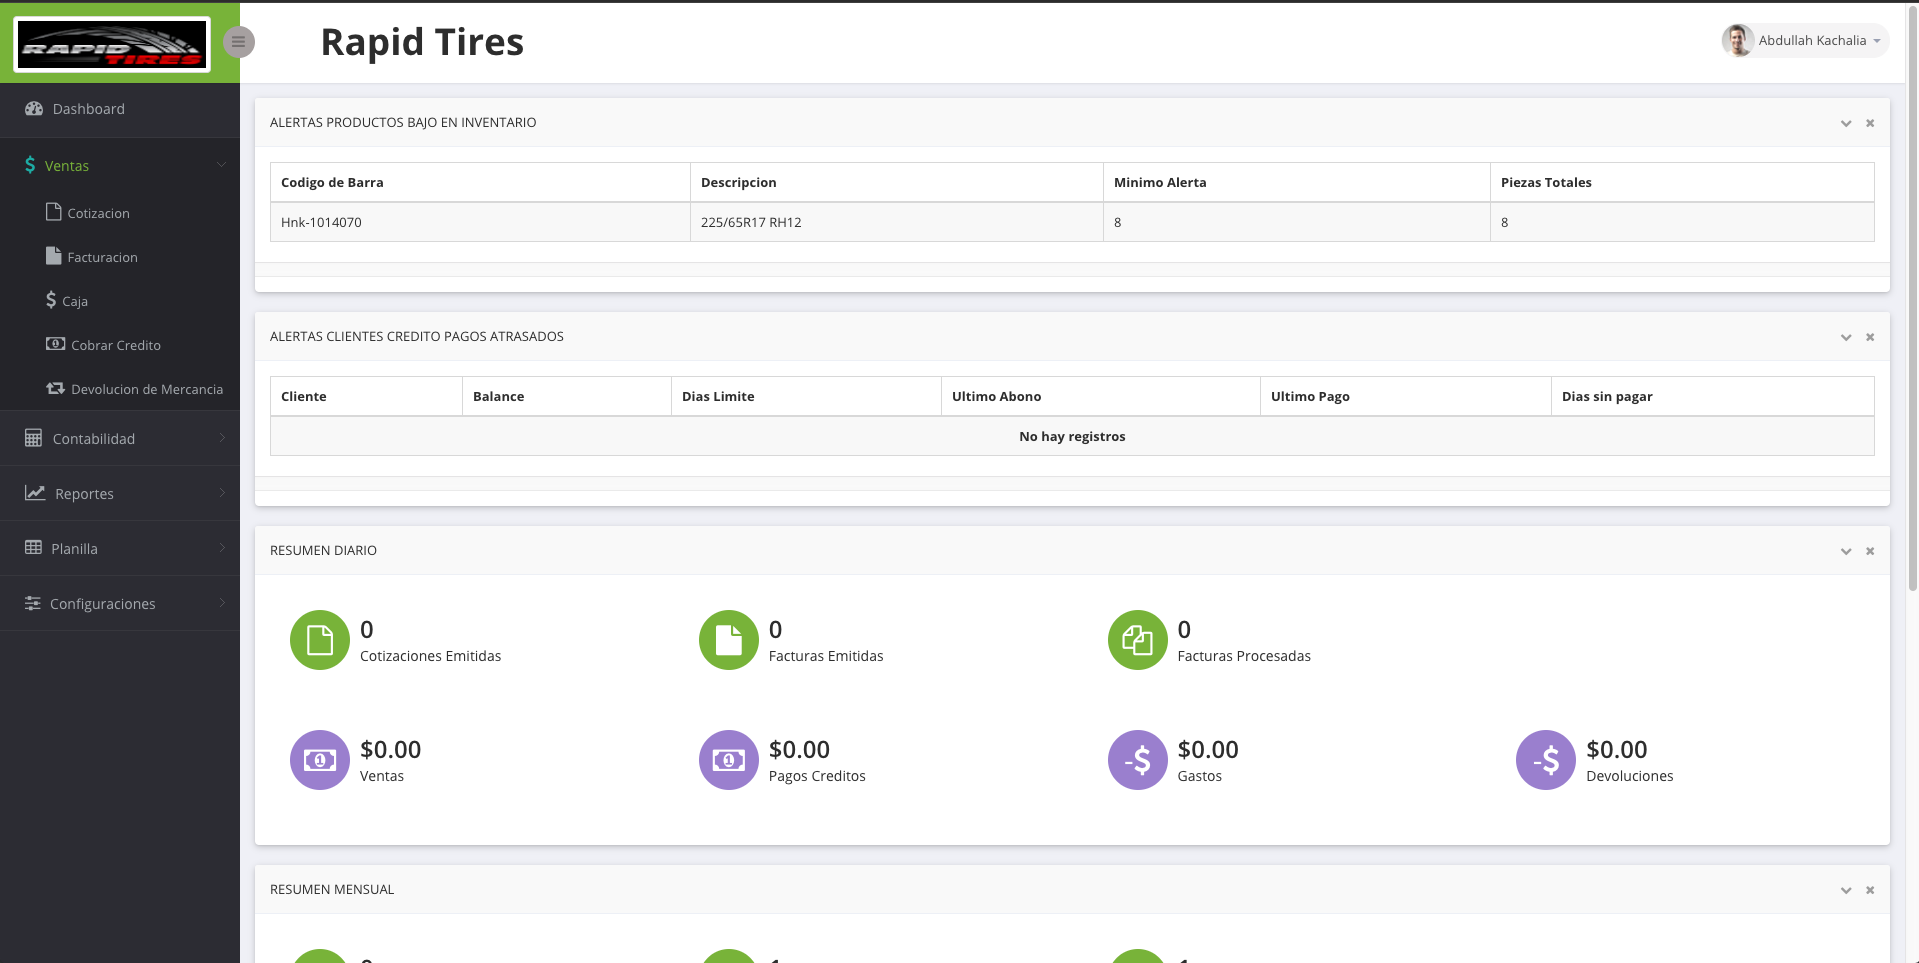The image size is (1919, 963).
Task: Toggle the sidebar hamburger menu button
Action: click(x=238, y=42)
